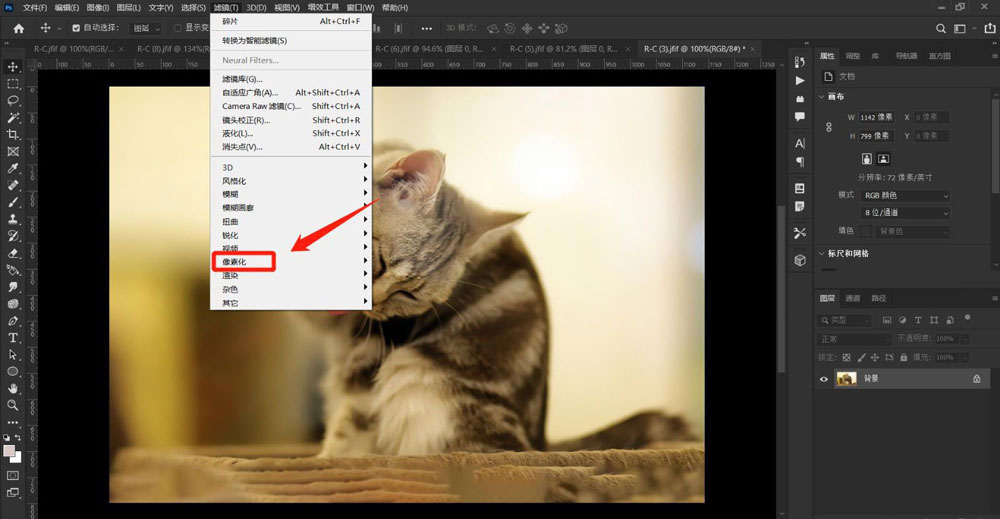The image size is (1000, 519).
Task: Open the 像素化 filter submenu
Action: [243, 262]
